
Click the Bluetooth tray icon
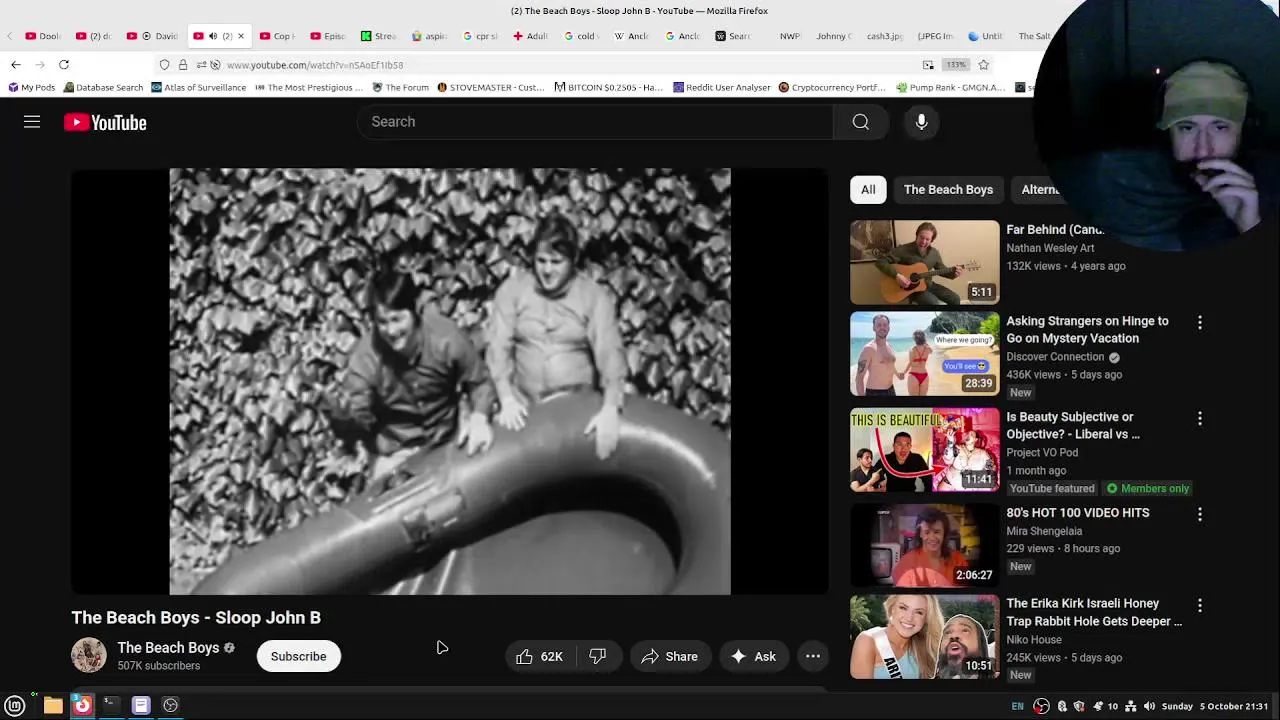point(1062,706)
